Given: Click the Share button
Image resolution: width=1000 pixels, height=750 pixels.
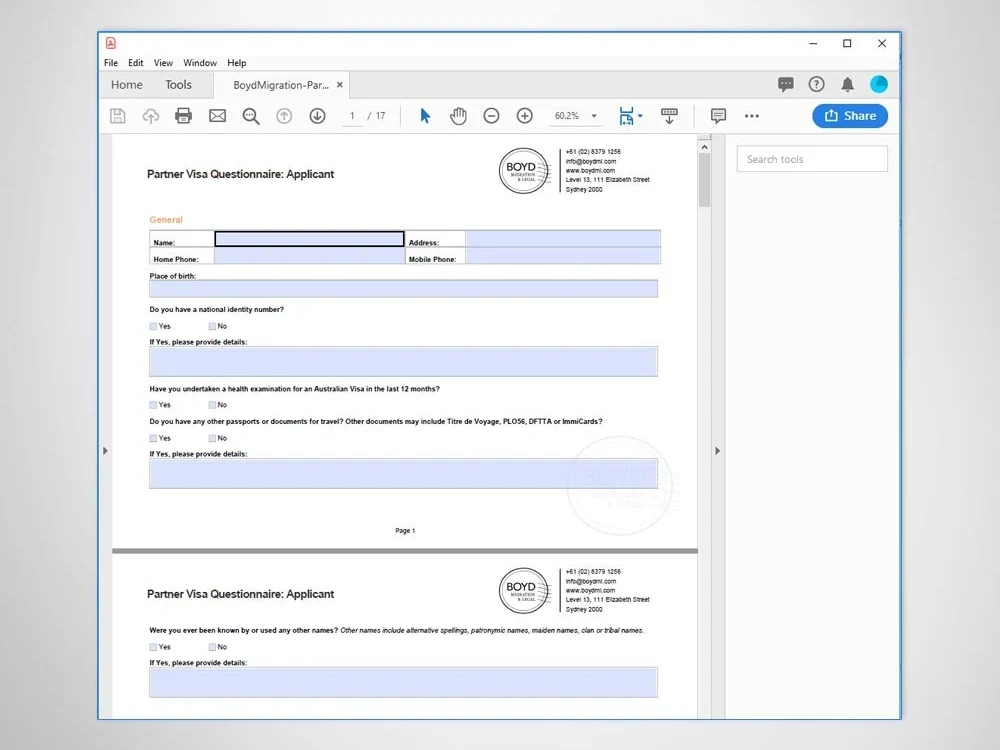Looking at the screenshot, I should point(850,115).
